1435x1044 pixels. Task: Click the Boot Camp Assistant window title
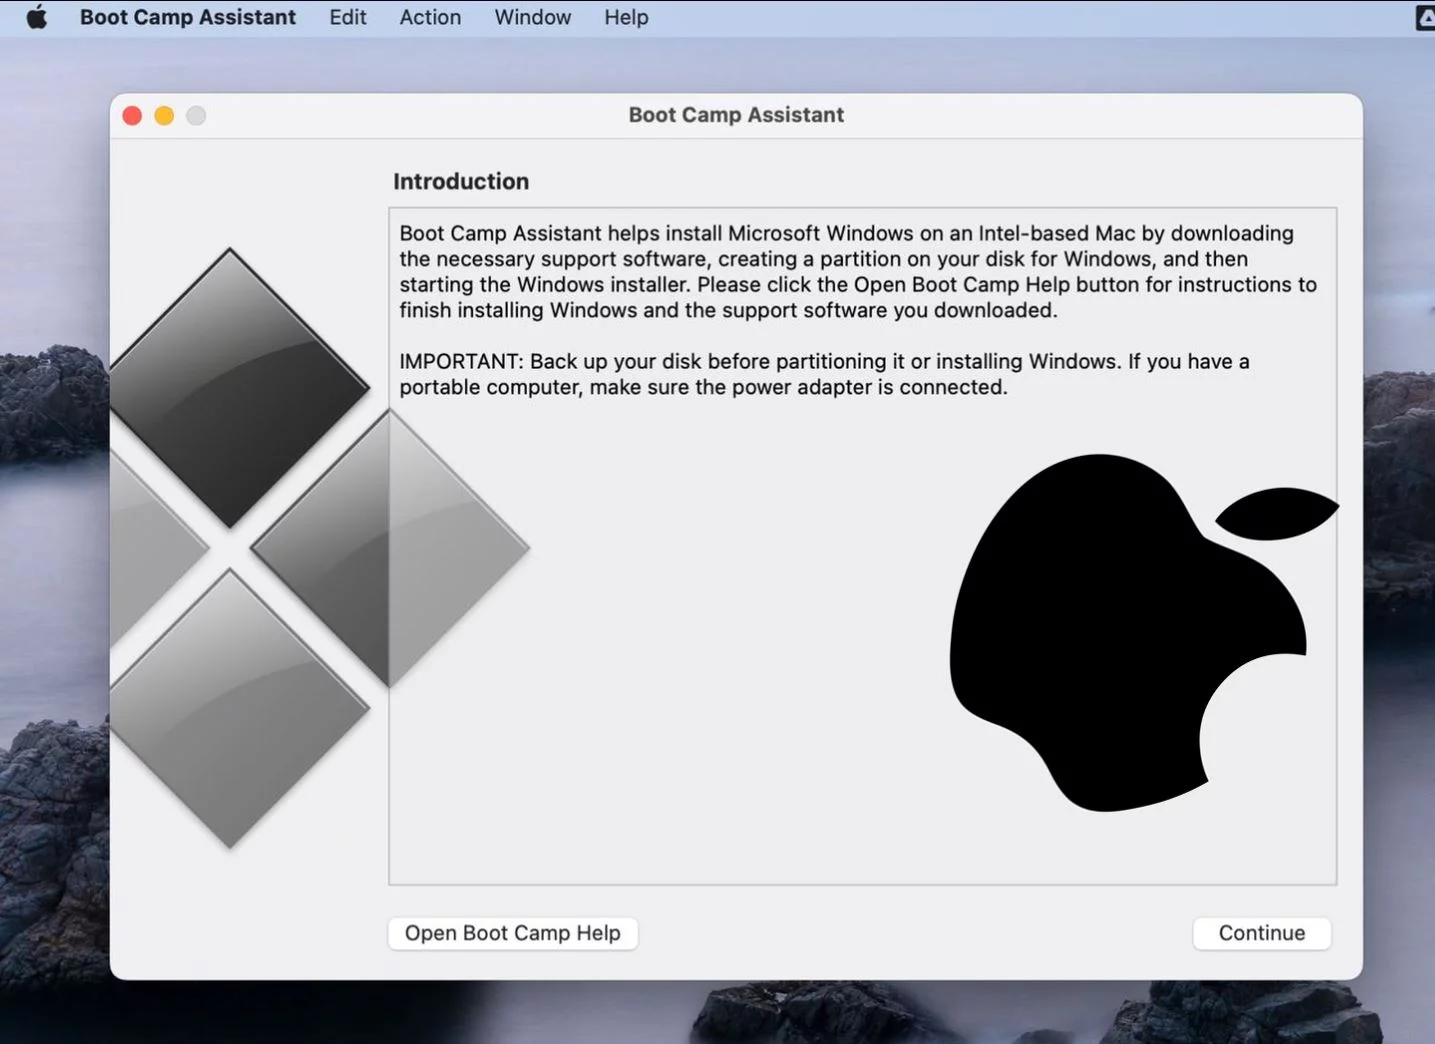736,115
